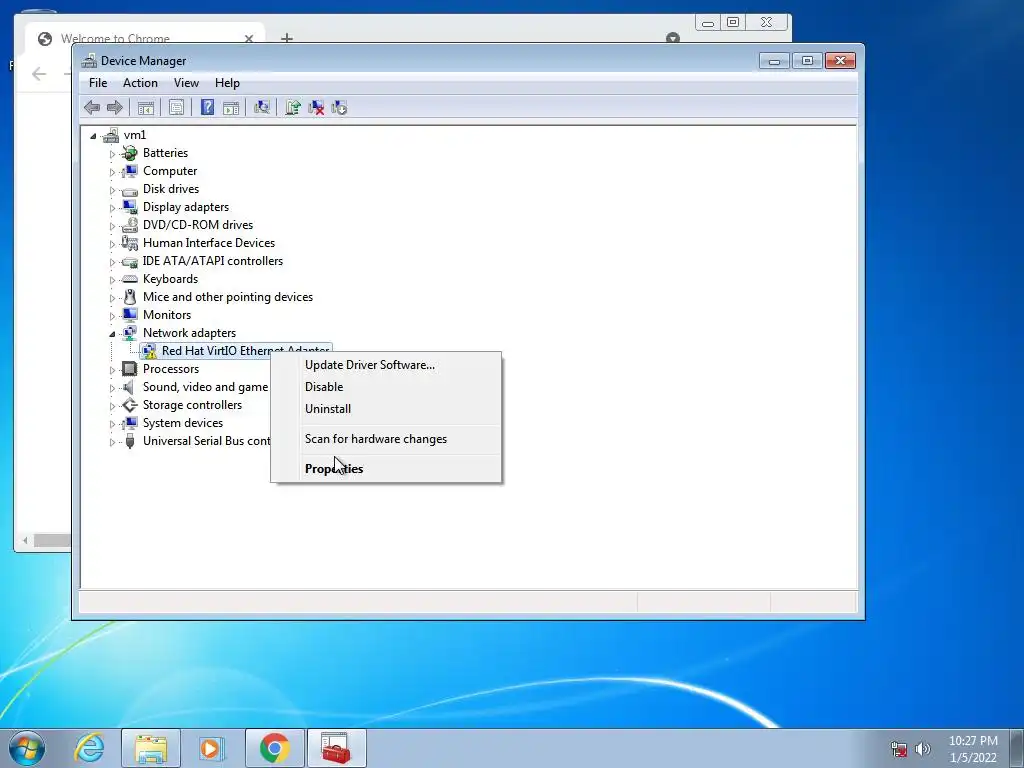Minimize the Device Manager window
1024x768 pixels.
click(x=775, y=61)
